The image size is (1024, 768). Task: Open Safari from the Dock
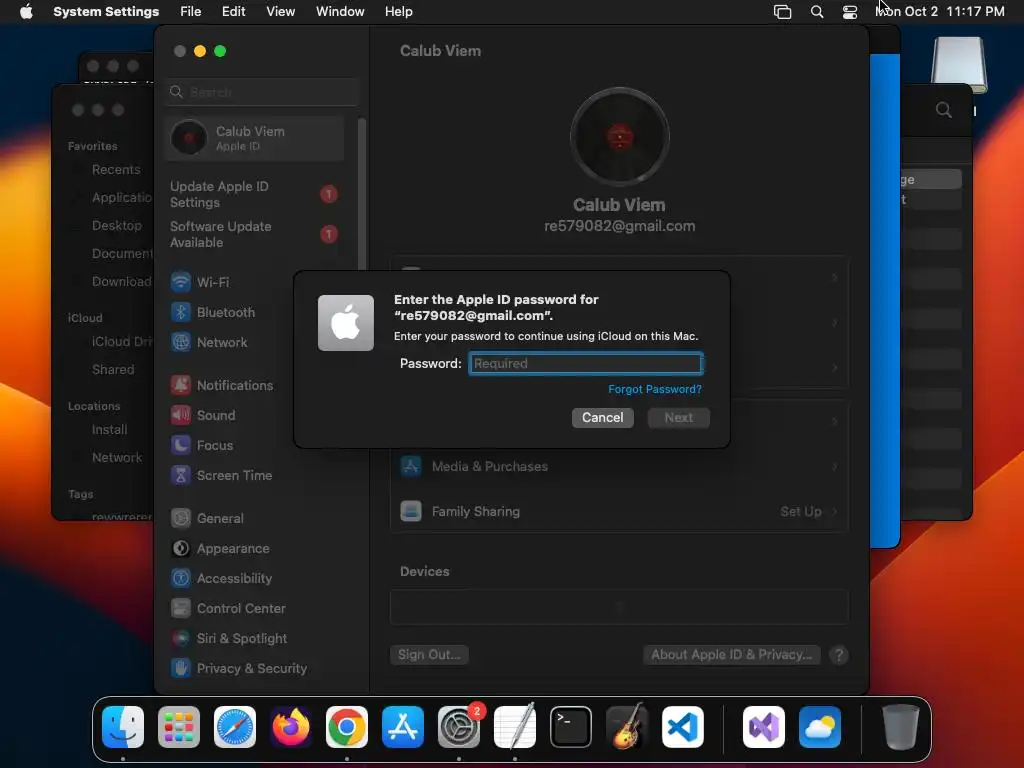(235, 727)
